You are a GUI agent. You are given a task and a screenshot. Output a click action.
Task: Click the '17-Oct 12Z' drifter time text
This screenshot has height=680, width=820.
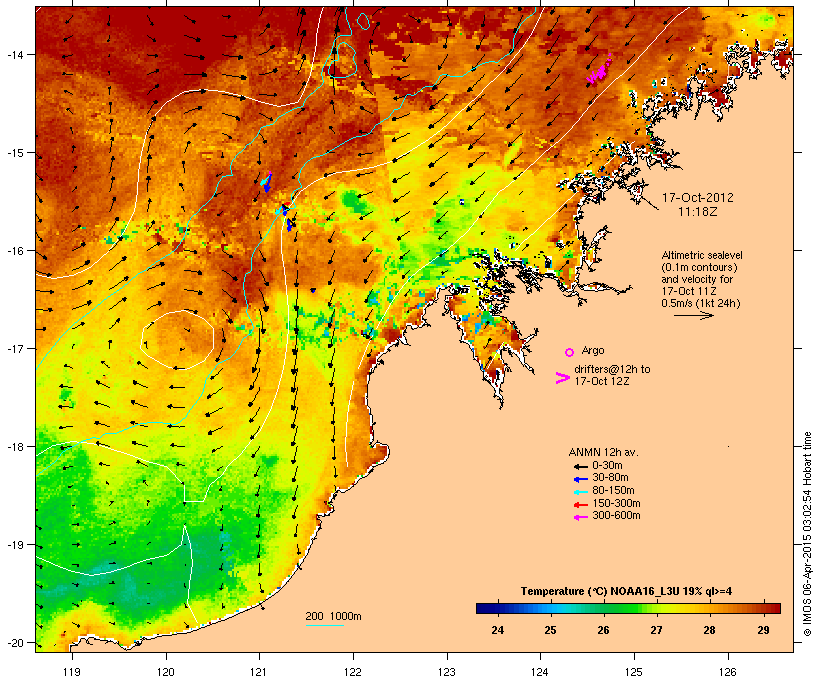pos(602,381)
